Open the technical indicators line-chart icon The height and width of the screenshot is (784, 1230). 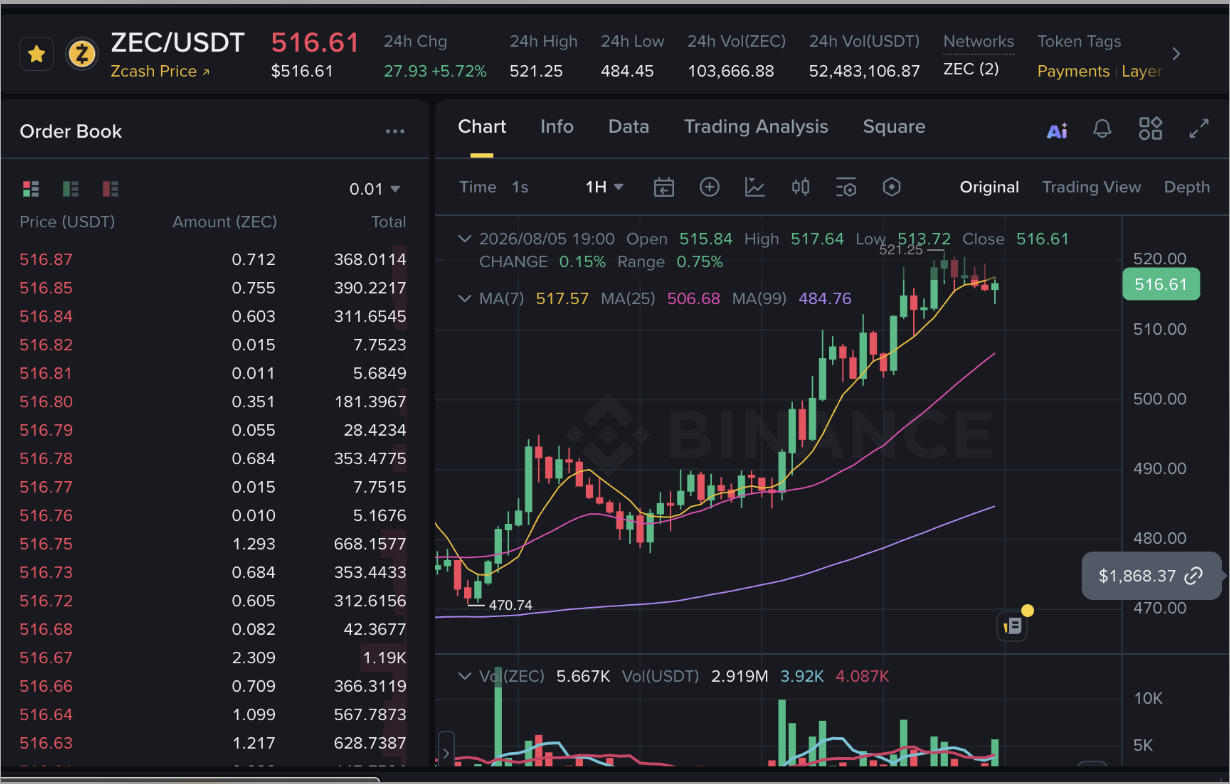755,187
